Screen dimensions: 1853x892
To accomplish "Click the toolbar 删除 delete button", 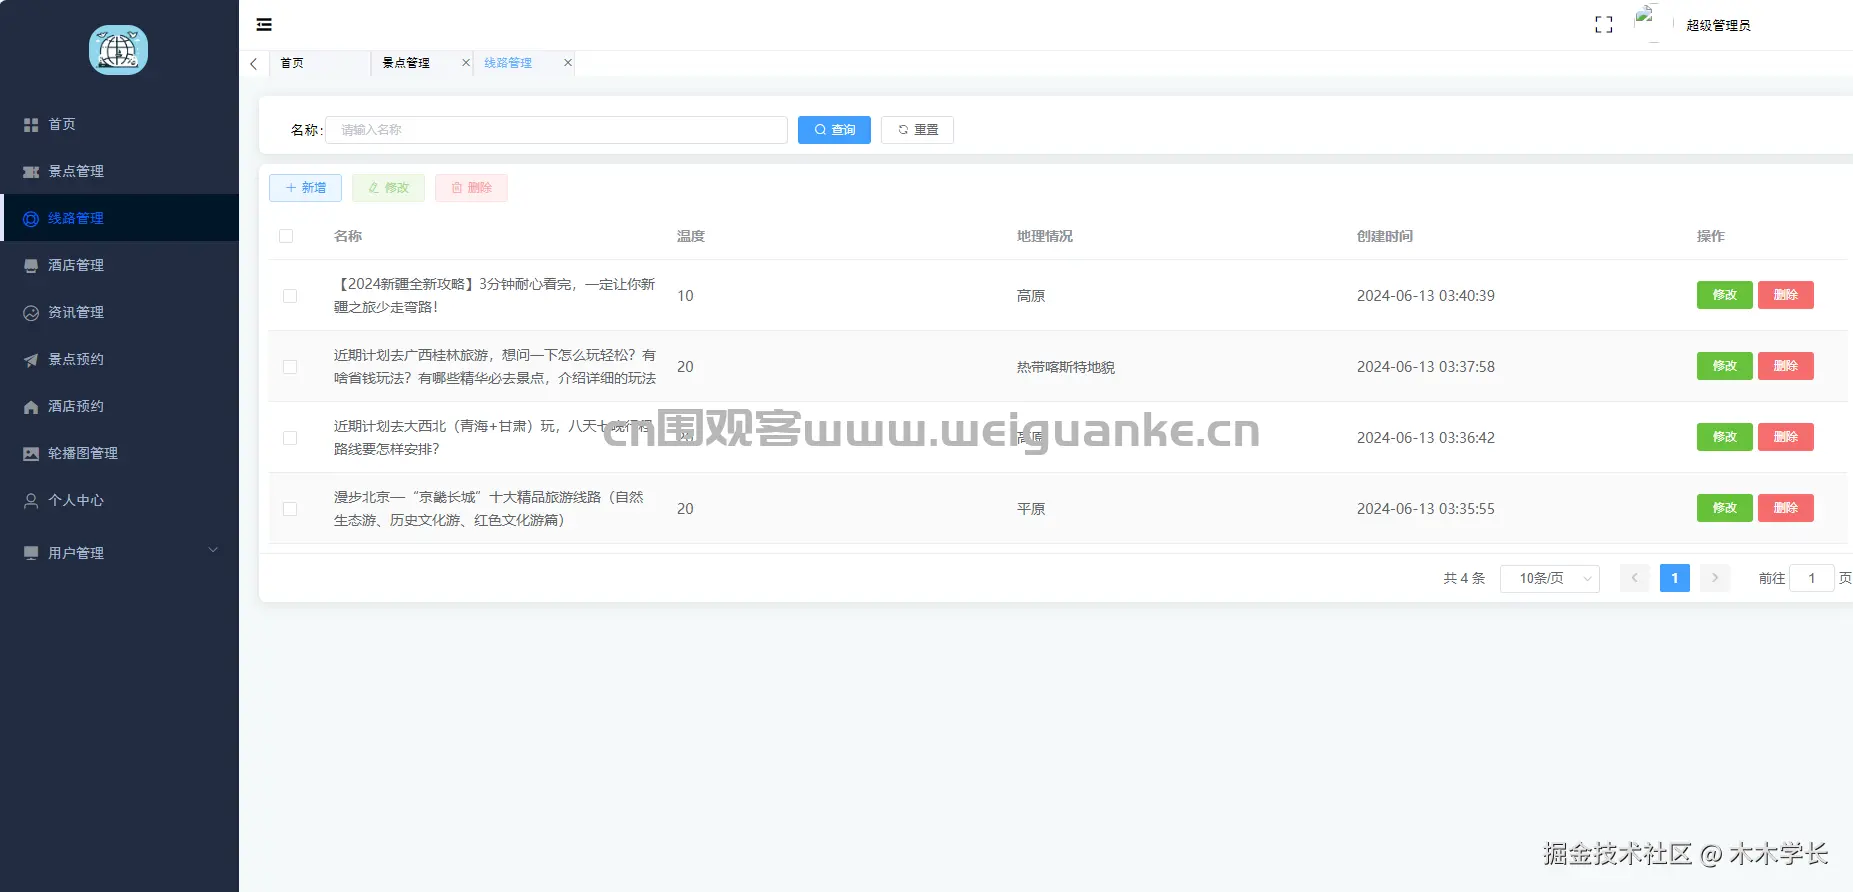I will pyautogui.click(x=471, y=188).
